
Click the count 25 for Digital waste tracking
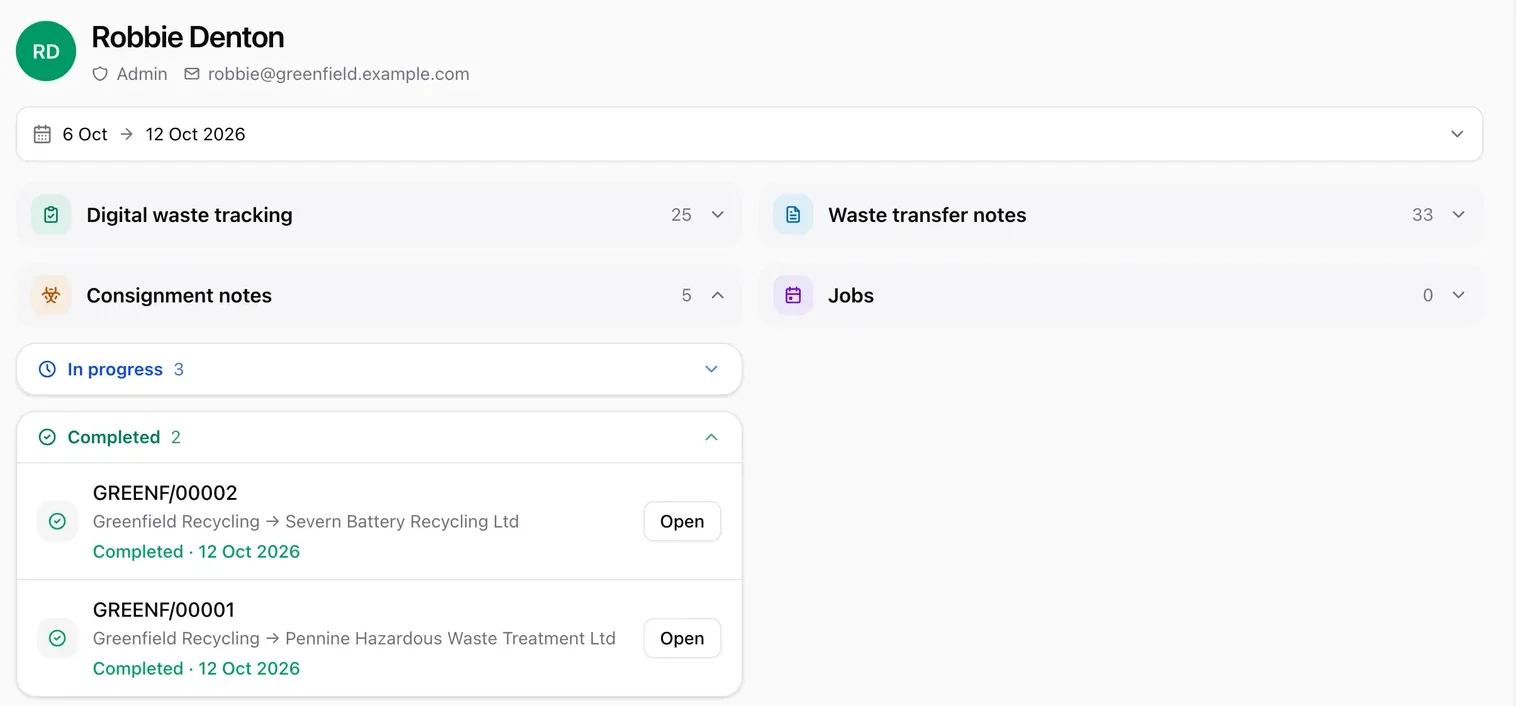[681, 215]
